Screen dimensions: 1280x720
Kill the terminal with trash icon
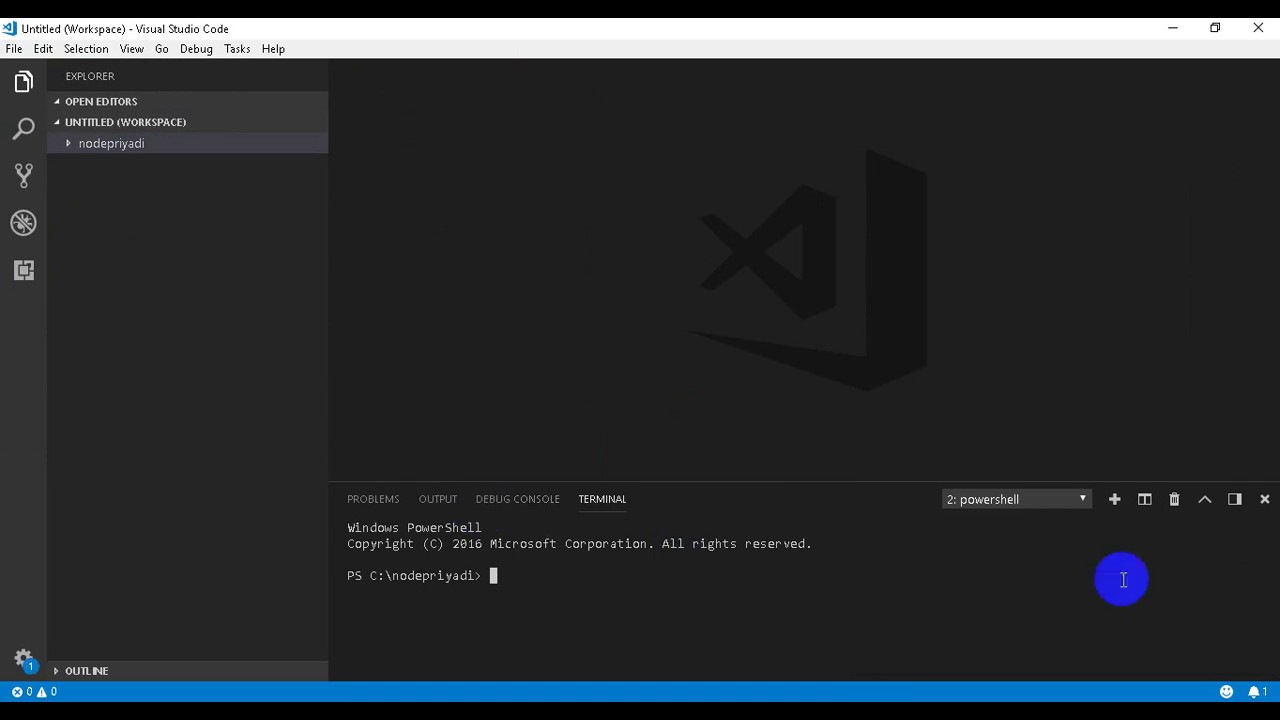pyautogui.click(x=1174, y=499)
